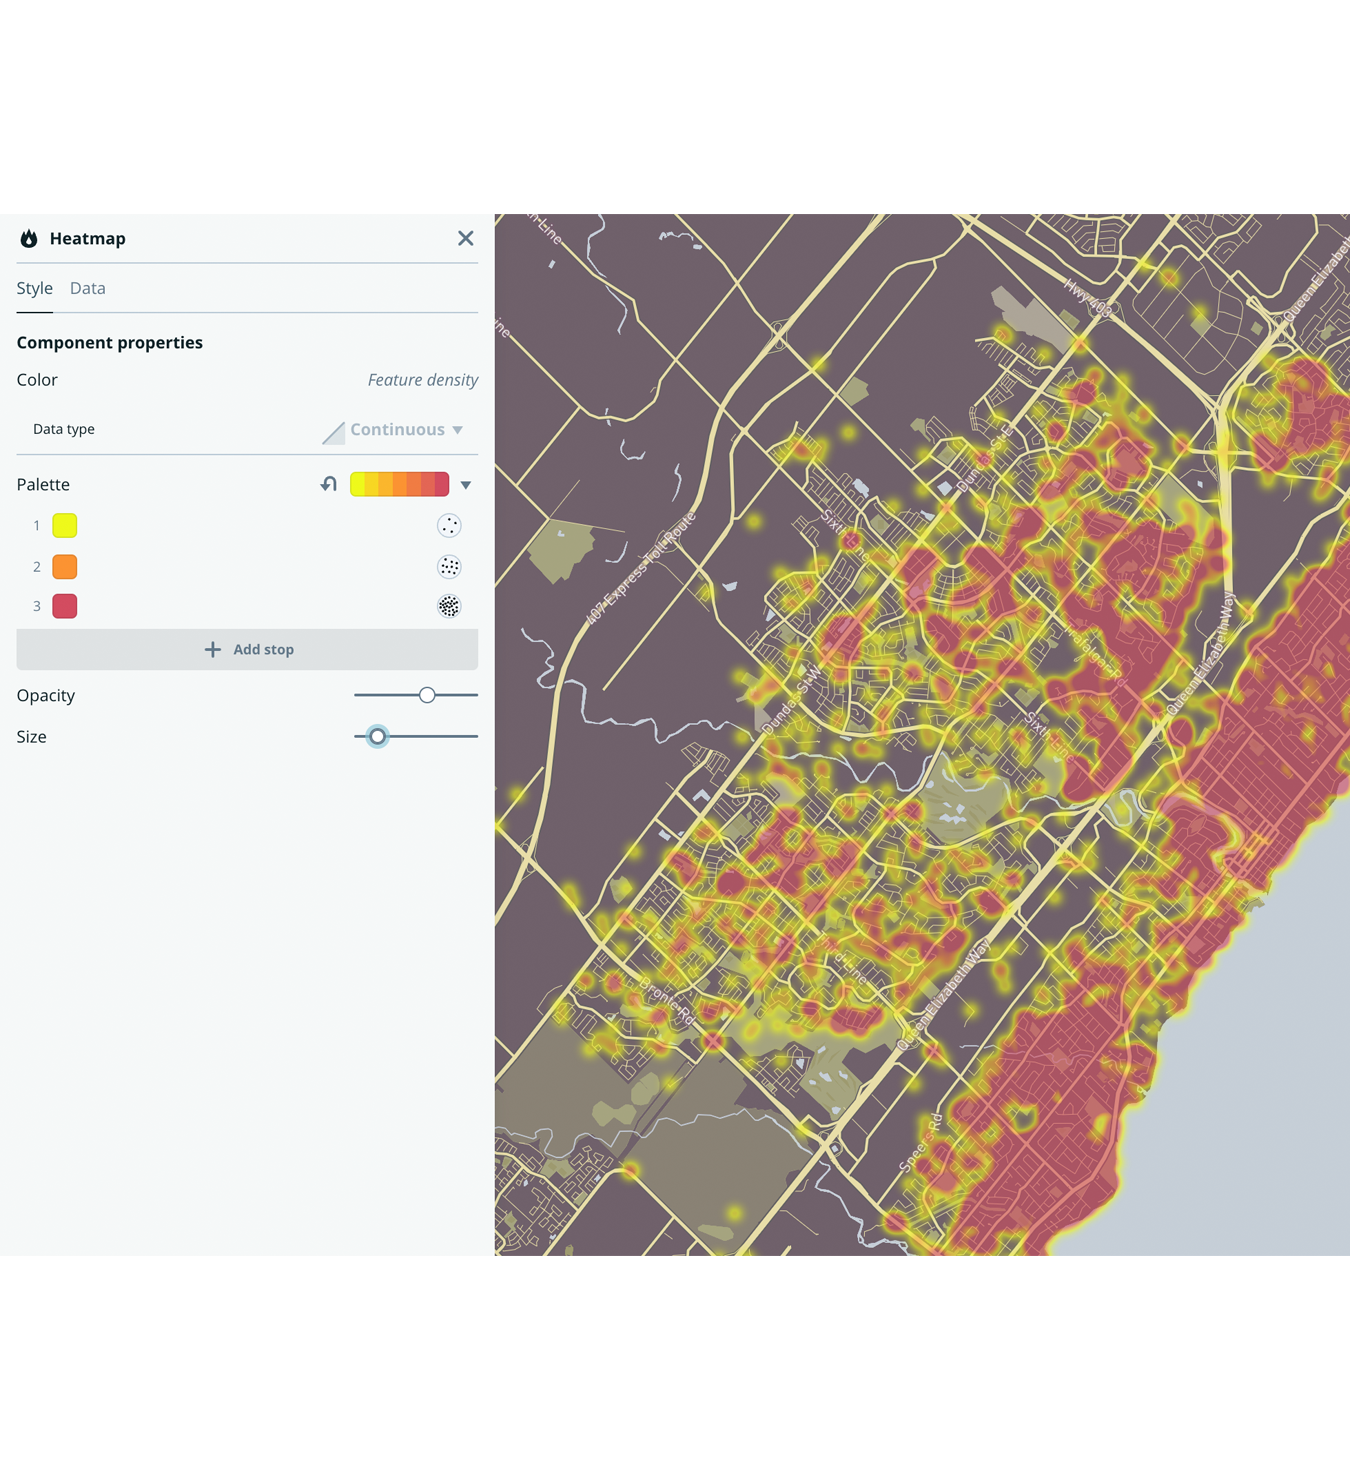Open the palette chooser dropdown arrow
1350x1470 pixels.
click(465, 484)
